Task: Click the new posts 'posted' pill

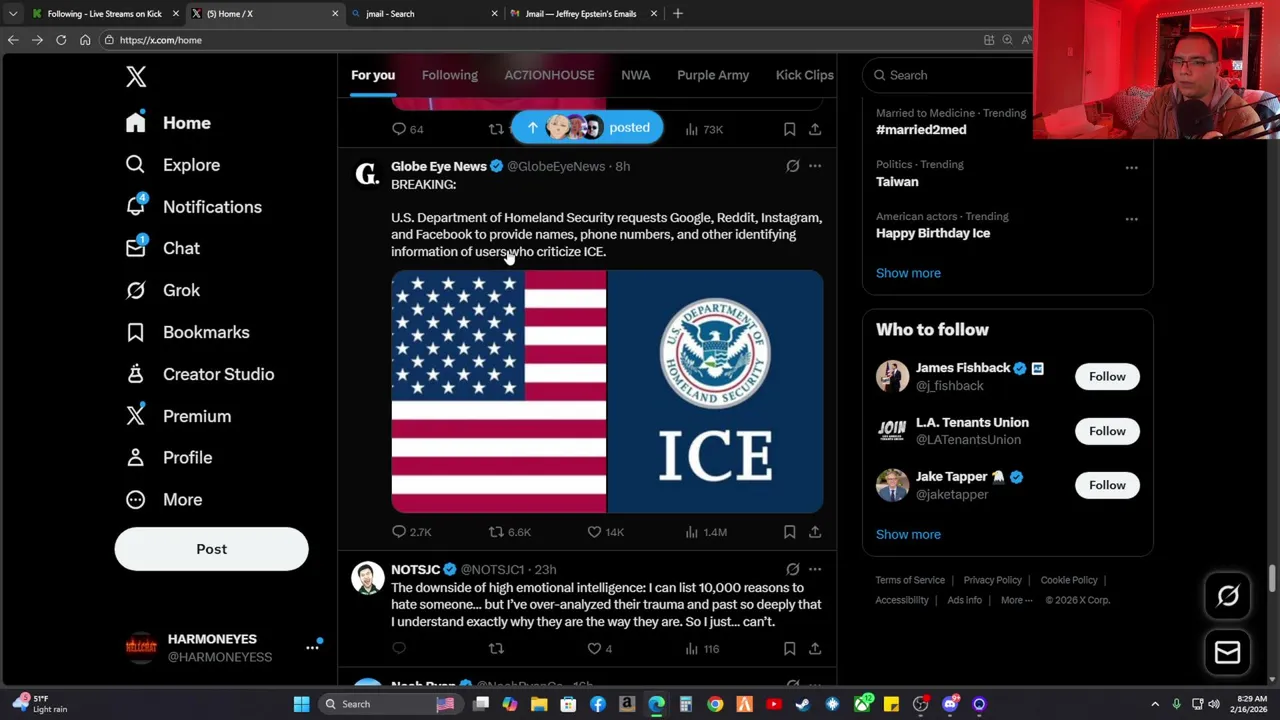Action: click(x=587, y=127)
